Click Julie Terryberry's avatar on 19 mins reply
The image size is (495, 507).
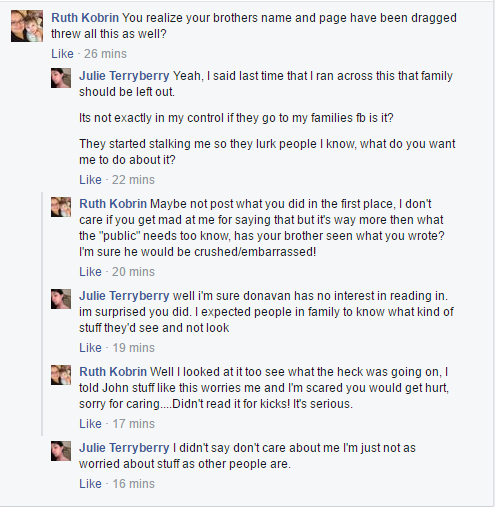pos(61,299)
